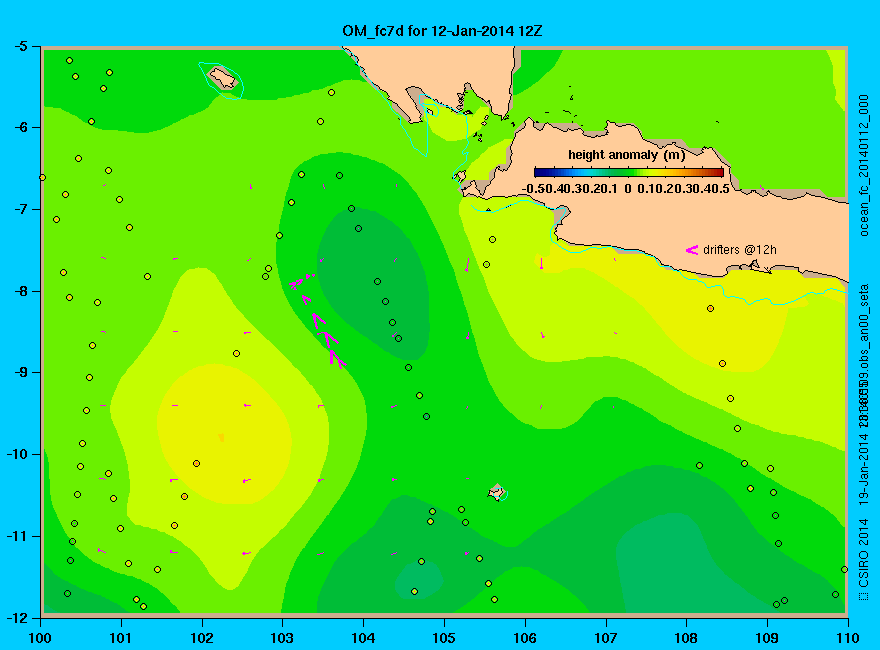The width and height of the screenshot is (880, 650).
Task: Click the darkest green oval patch near 104E, 8S
Action: pyautogui.click(x=373, y=283)
